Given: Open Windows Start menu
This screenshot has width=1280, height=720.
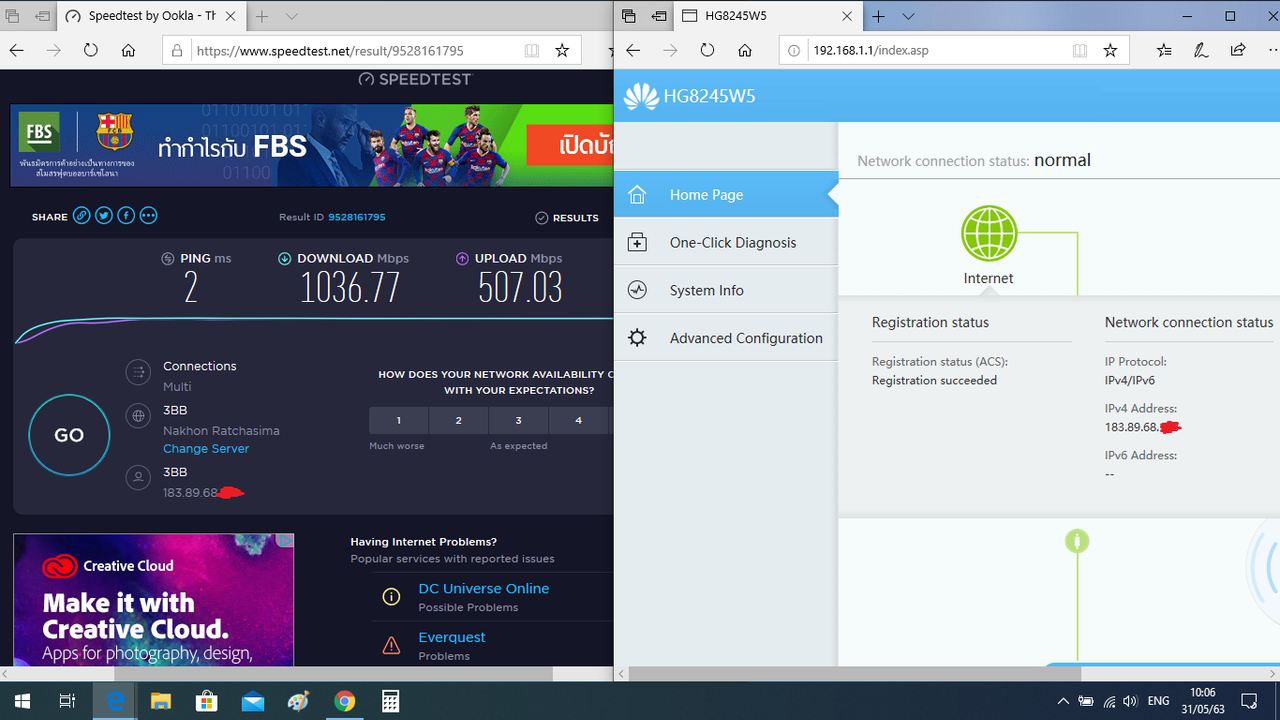Looking at the screenshot, I should 21,701.
